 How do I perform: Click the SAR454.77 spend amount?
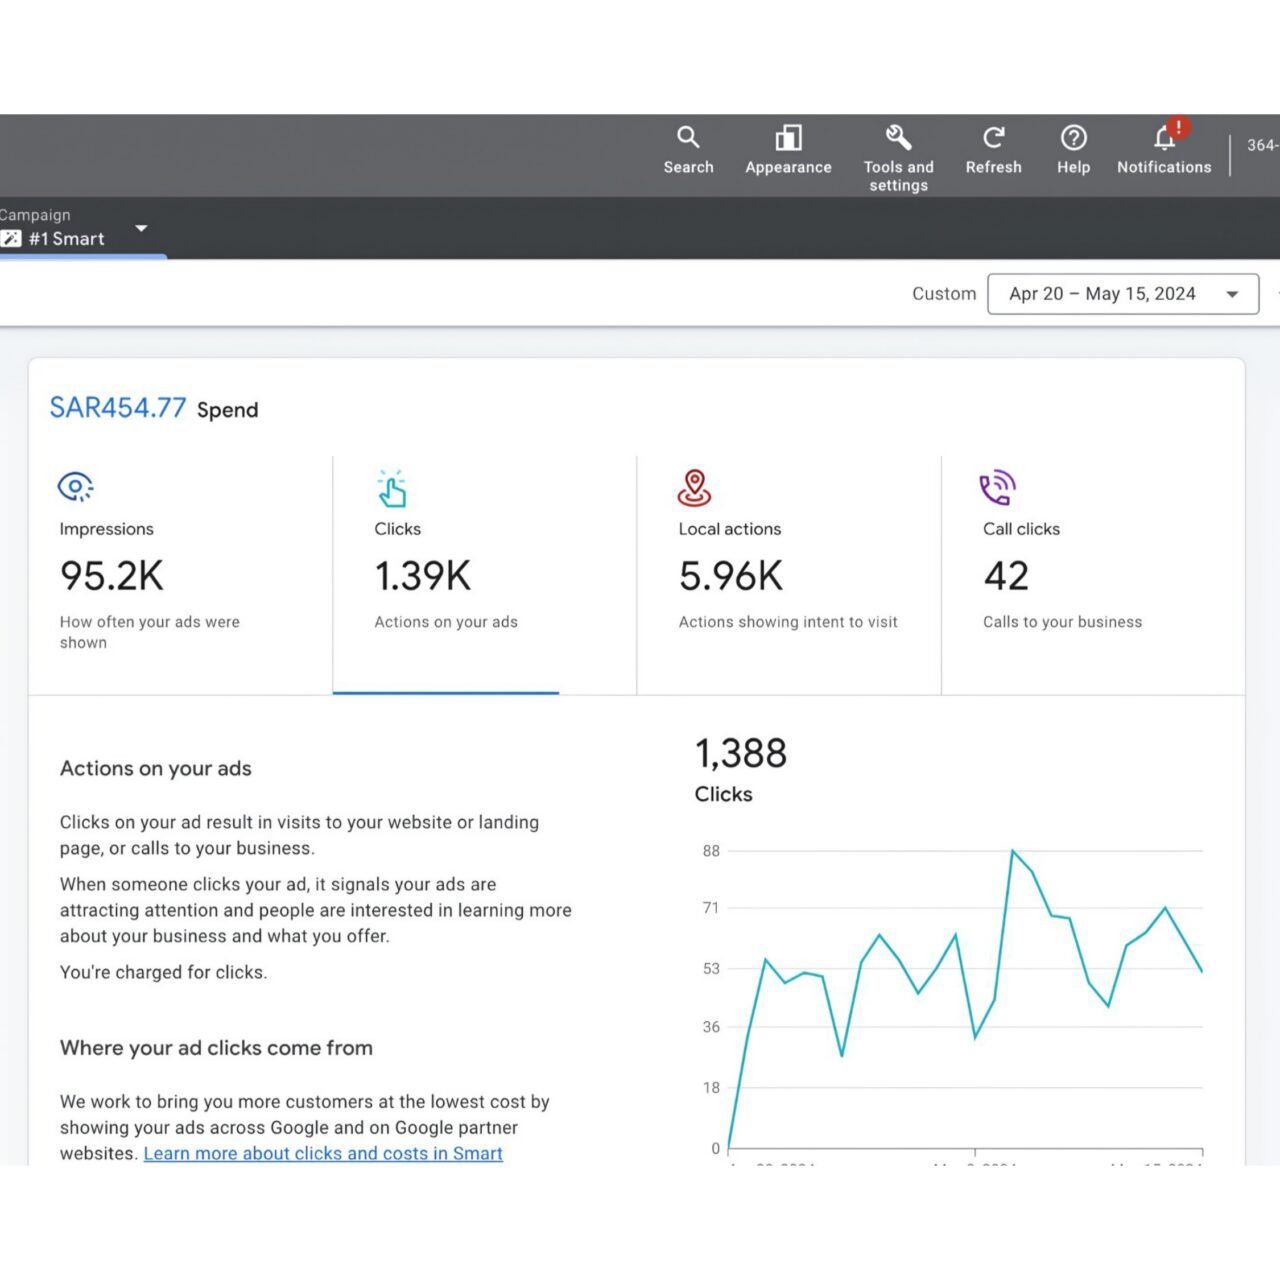[118, 408]
